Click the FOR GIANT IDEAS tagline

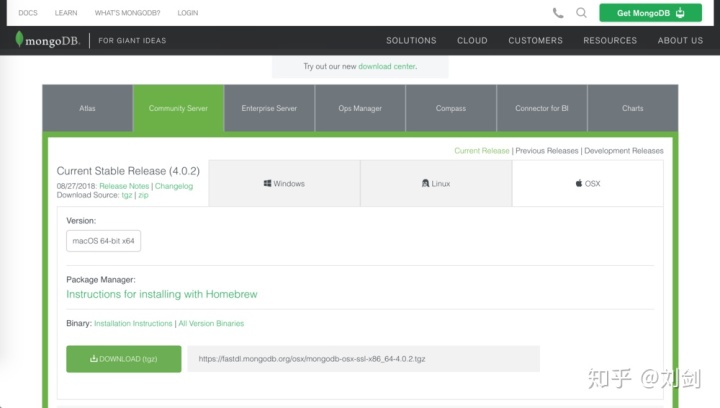[x=132, y=40]
